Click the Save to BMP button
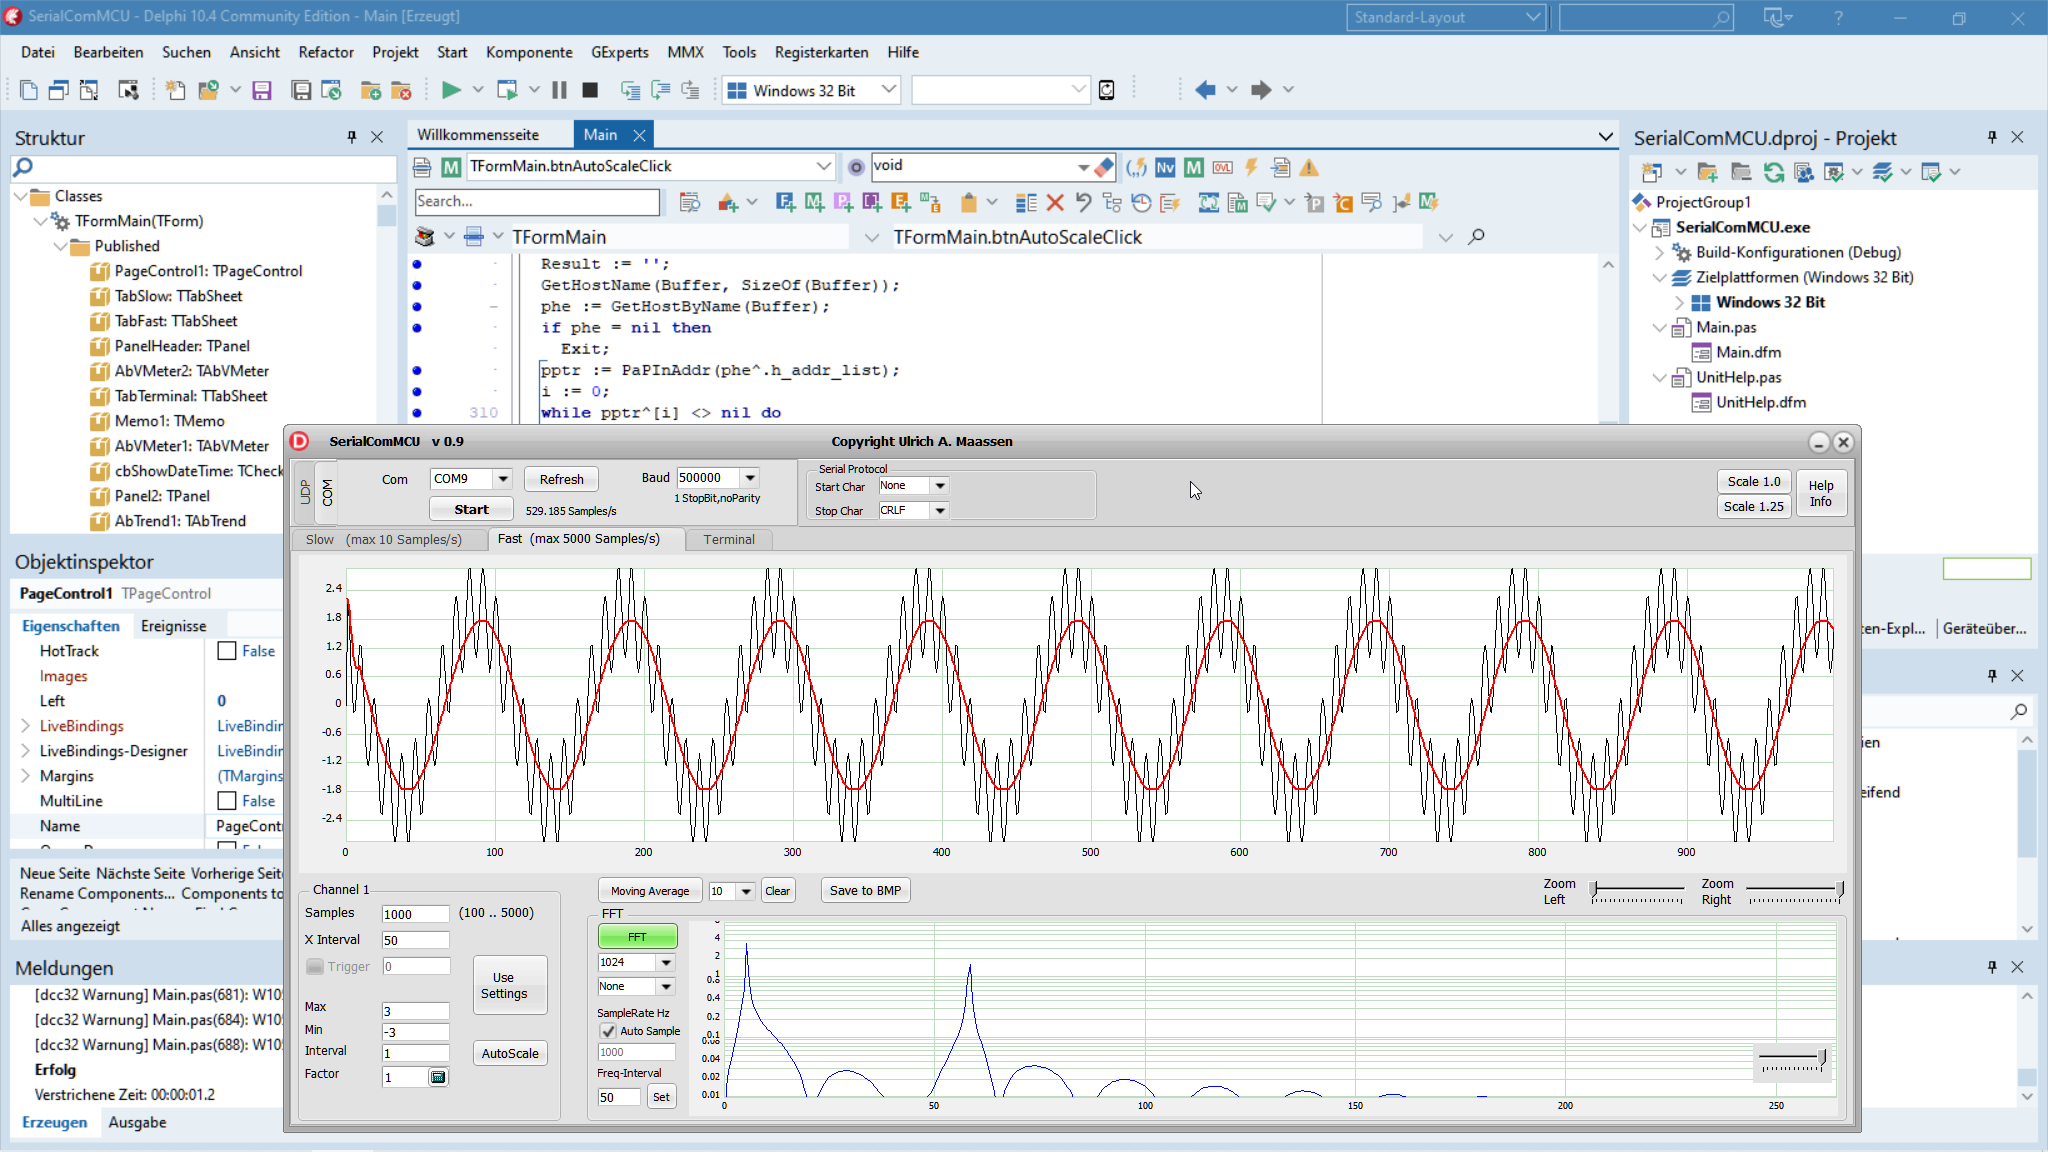Screen dimensions: 2048x1152 coord(865,890)
